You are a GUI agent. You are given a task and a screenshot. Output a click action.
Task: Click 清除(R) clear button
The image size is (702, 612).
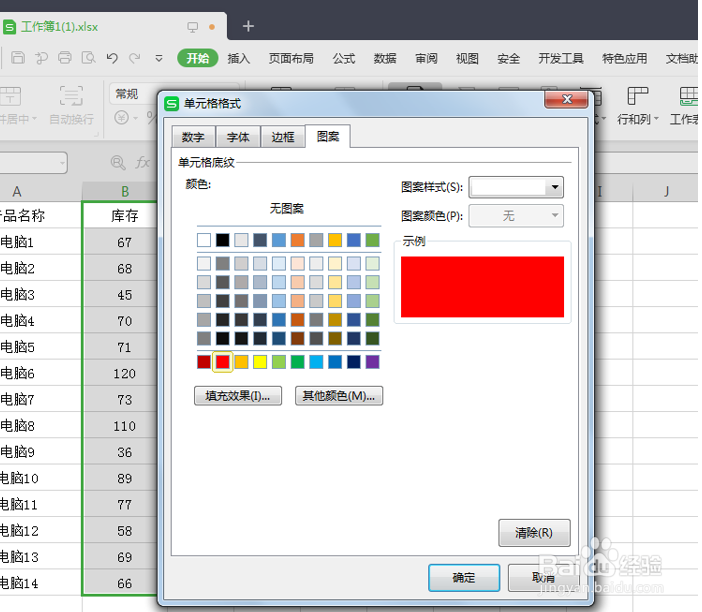pyautogui.click(x=534, y=533)
